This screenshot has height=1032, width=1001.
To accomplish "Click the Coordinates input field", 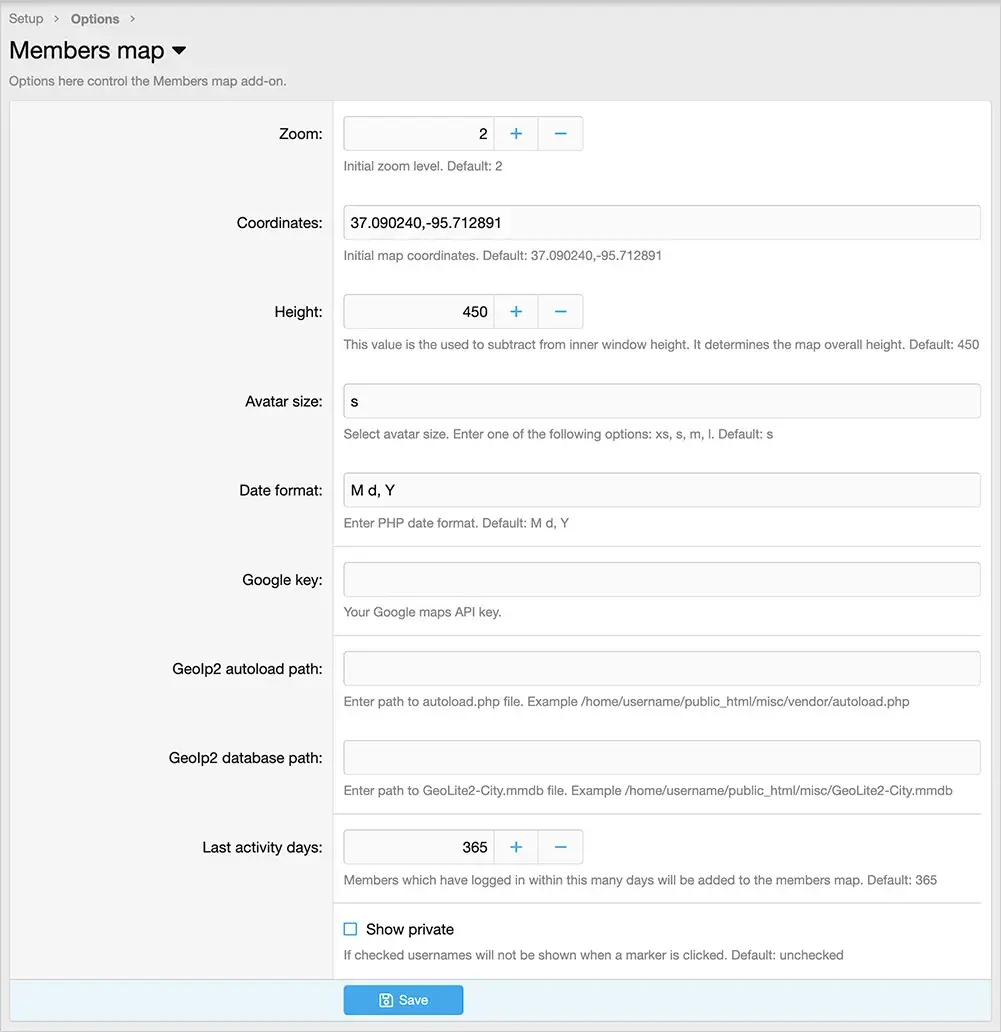I will [661, 223].
